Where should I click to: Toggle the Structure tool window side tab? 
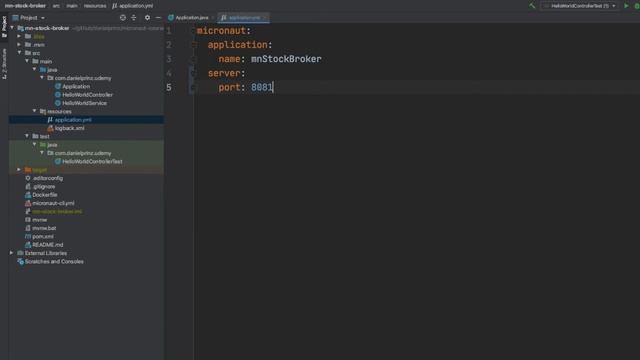tap(4, 64)
